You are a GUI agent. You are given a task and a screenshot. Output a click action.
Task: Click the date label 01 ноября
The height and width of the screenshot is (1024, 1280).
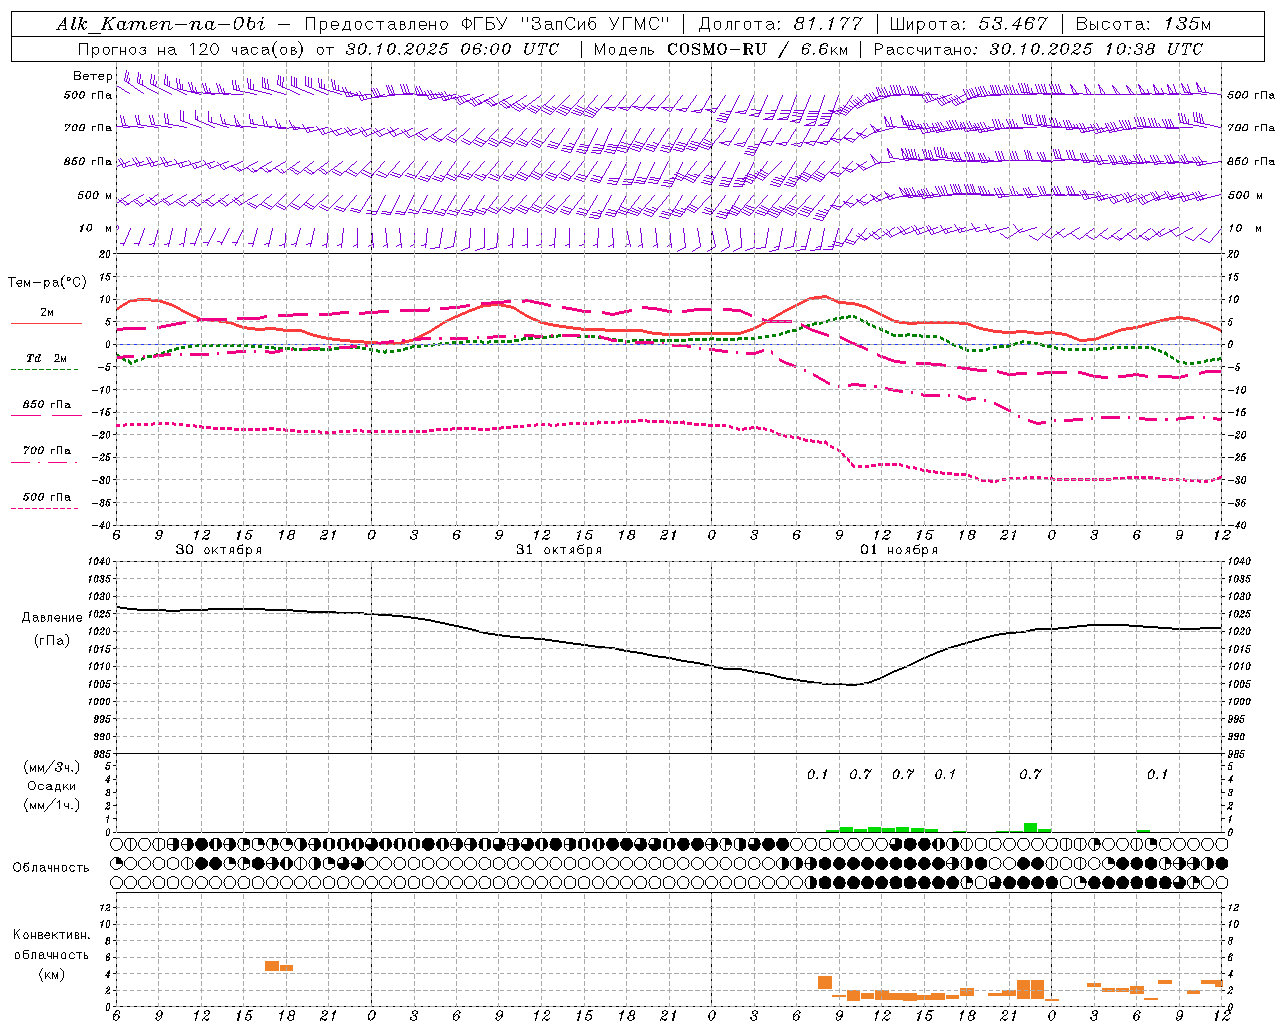click(899, 549)
